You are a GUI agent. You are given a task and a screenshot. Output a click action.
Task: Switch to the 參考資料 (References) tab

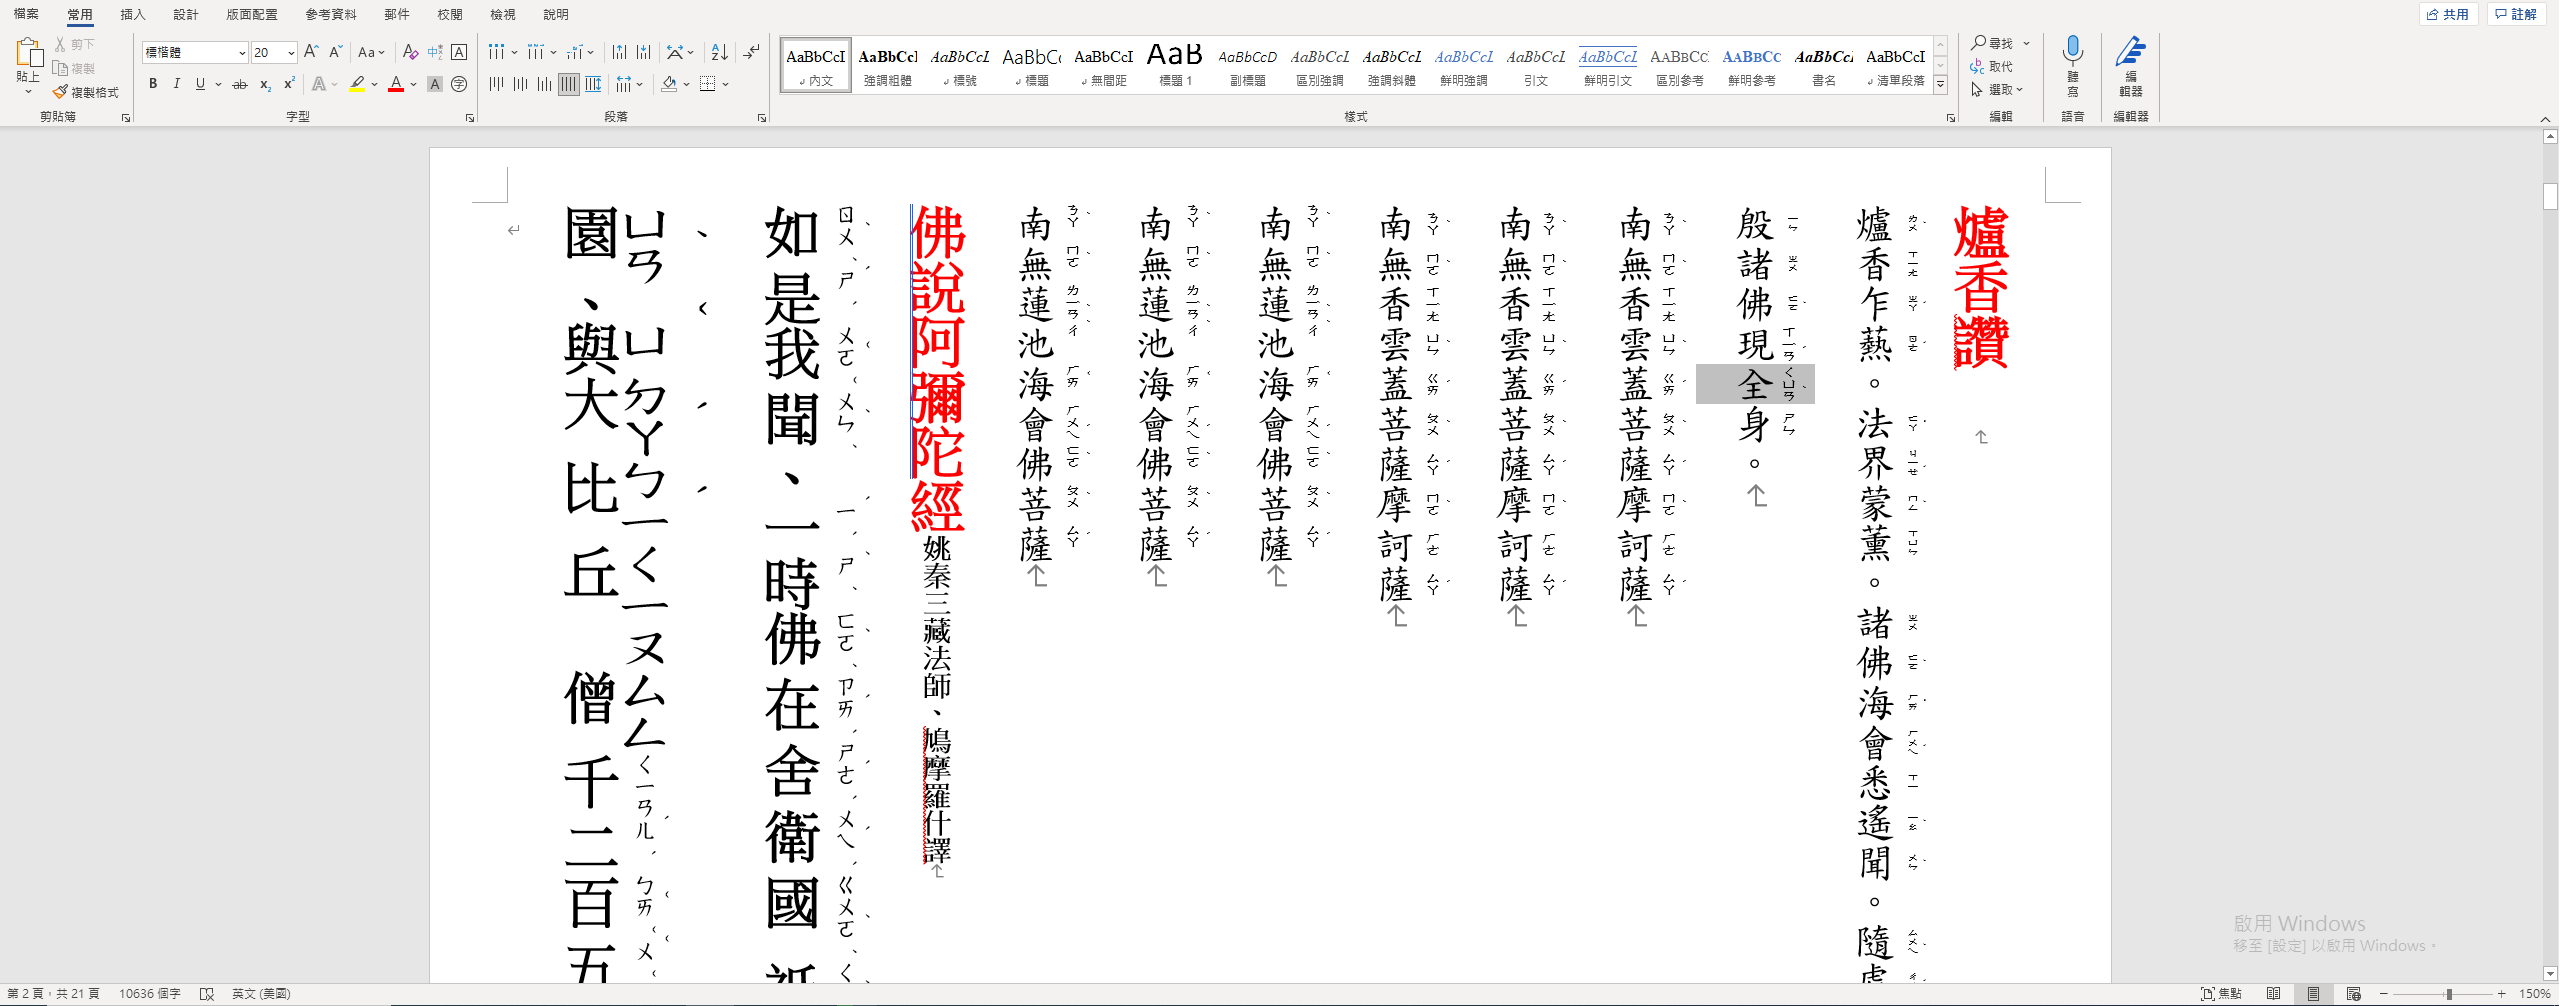331,14
